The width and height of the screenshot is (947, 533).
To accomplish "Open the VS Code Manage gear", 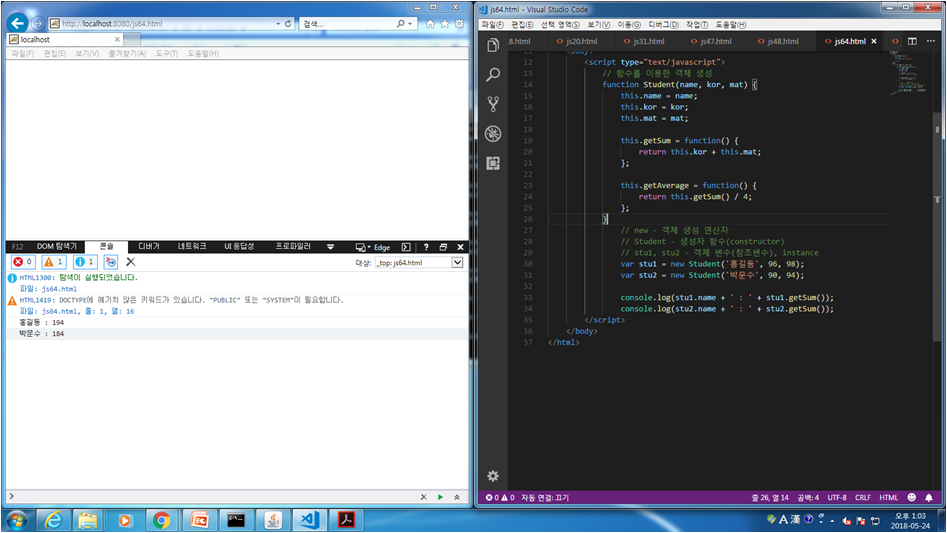I will point(493,476).
